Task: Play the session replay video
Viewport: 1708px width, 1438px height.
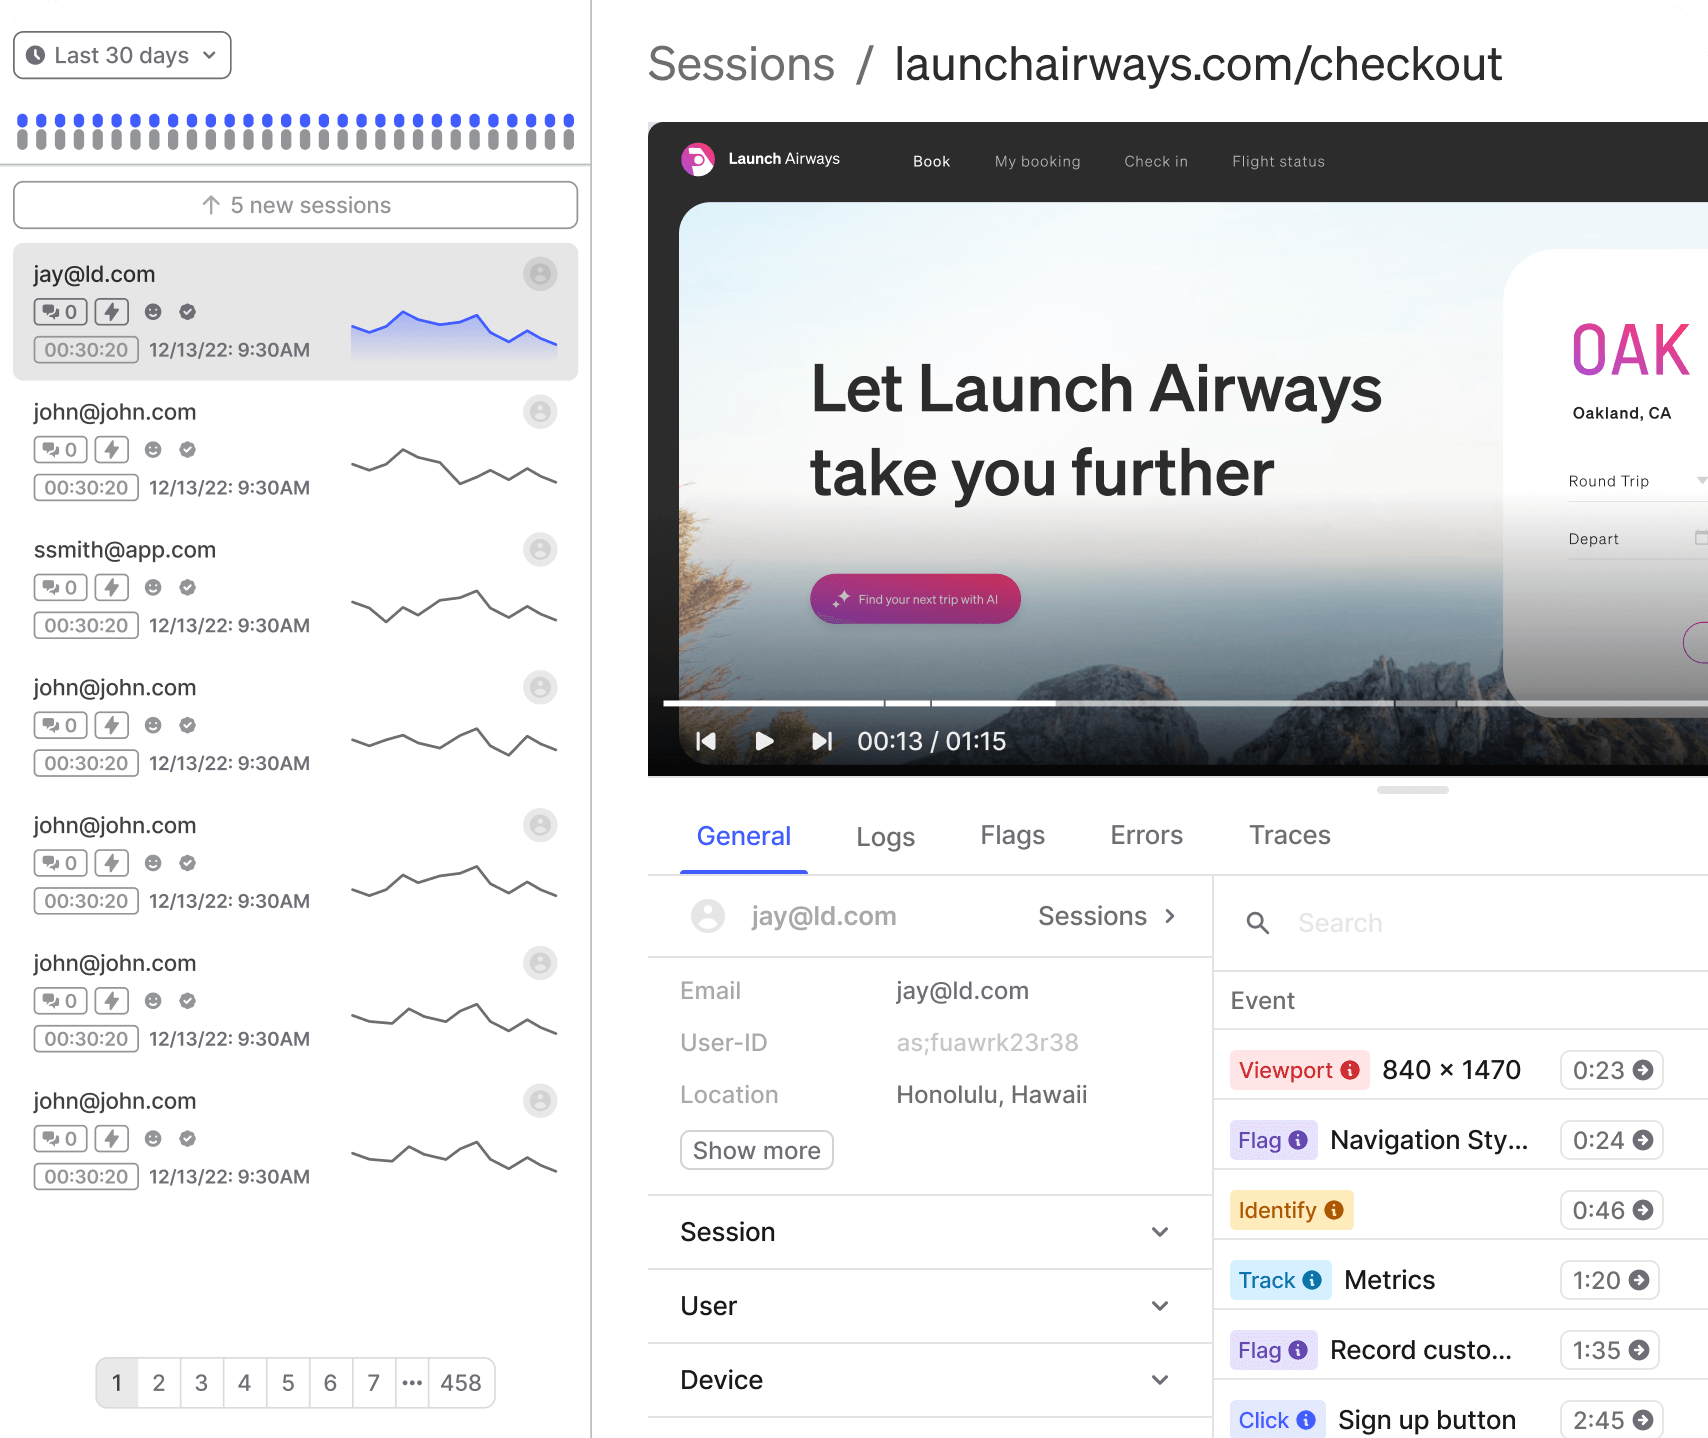Action: click(764, 741)
